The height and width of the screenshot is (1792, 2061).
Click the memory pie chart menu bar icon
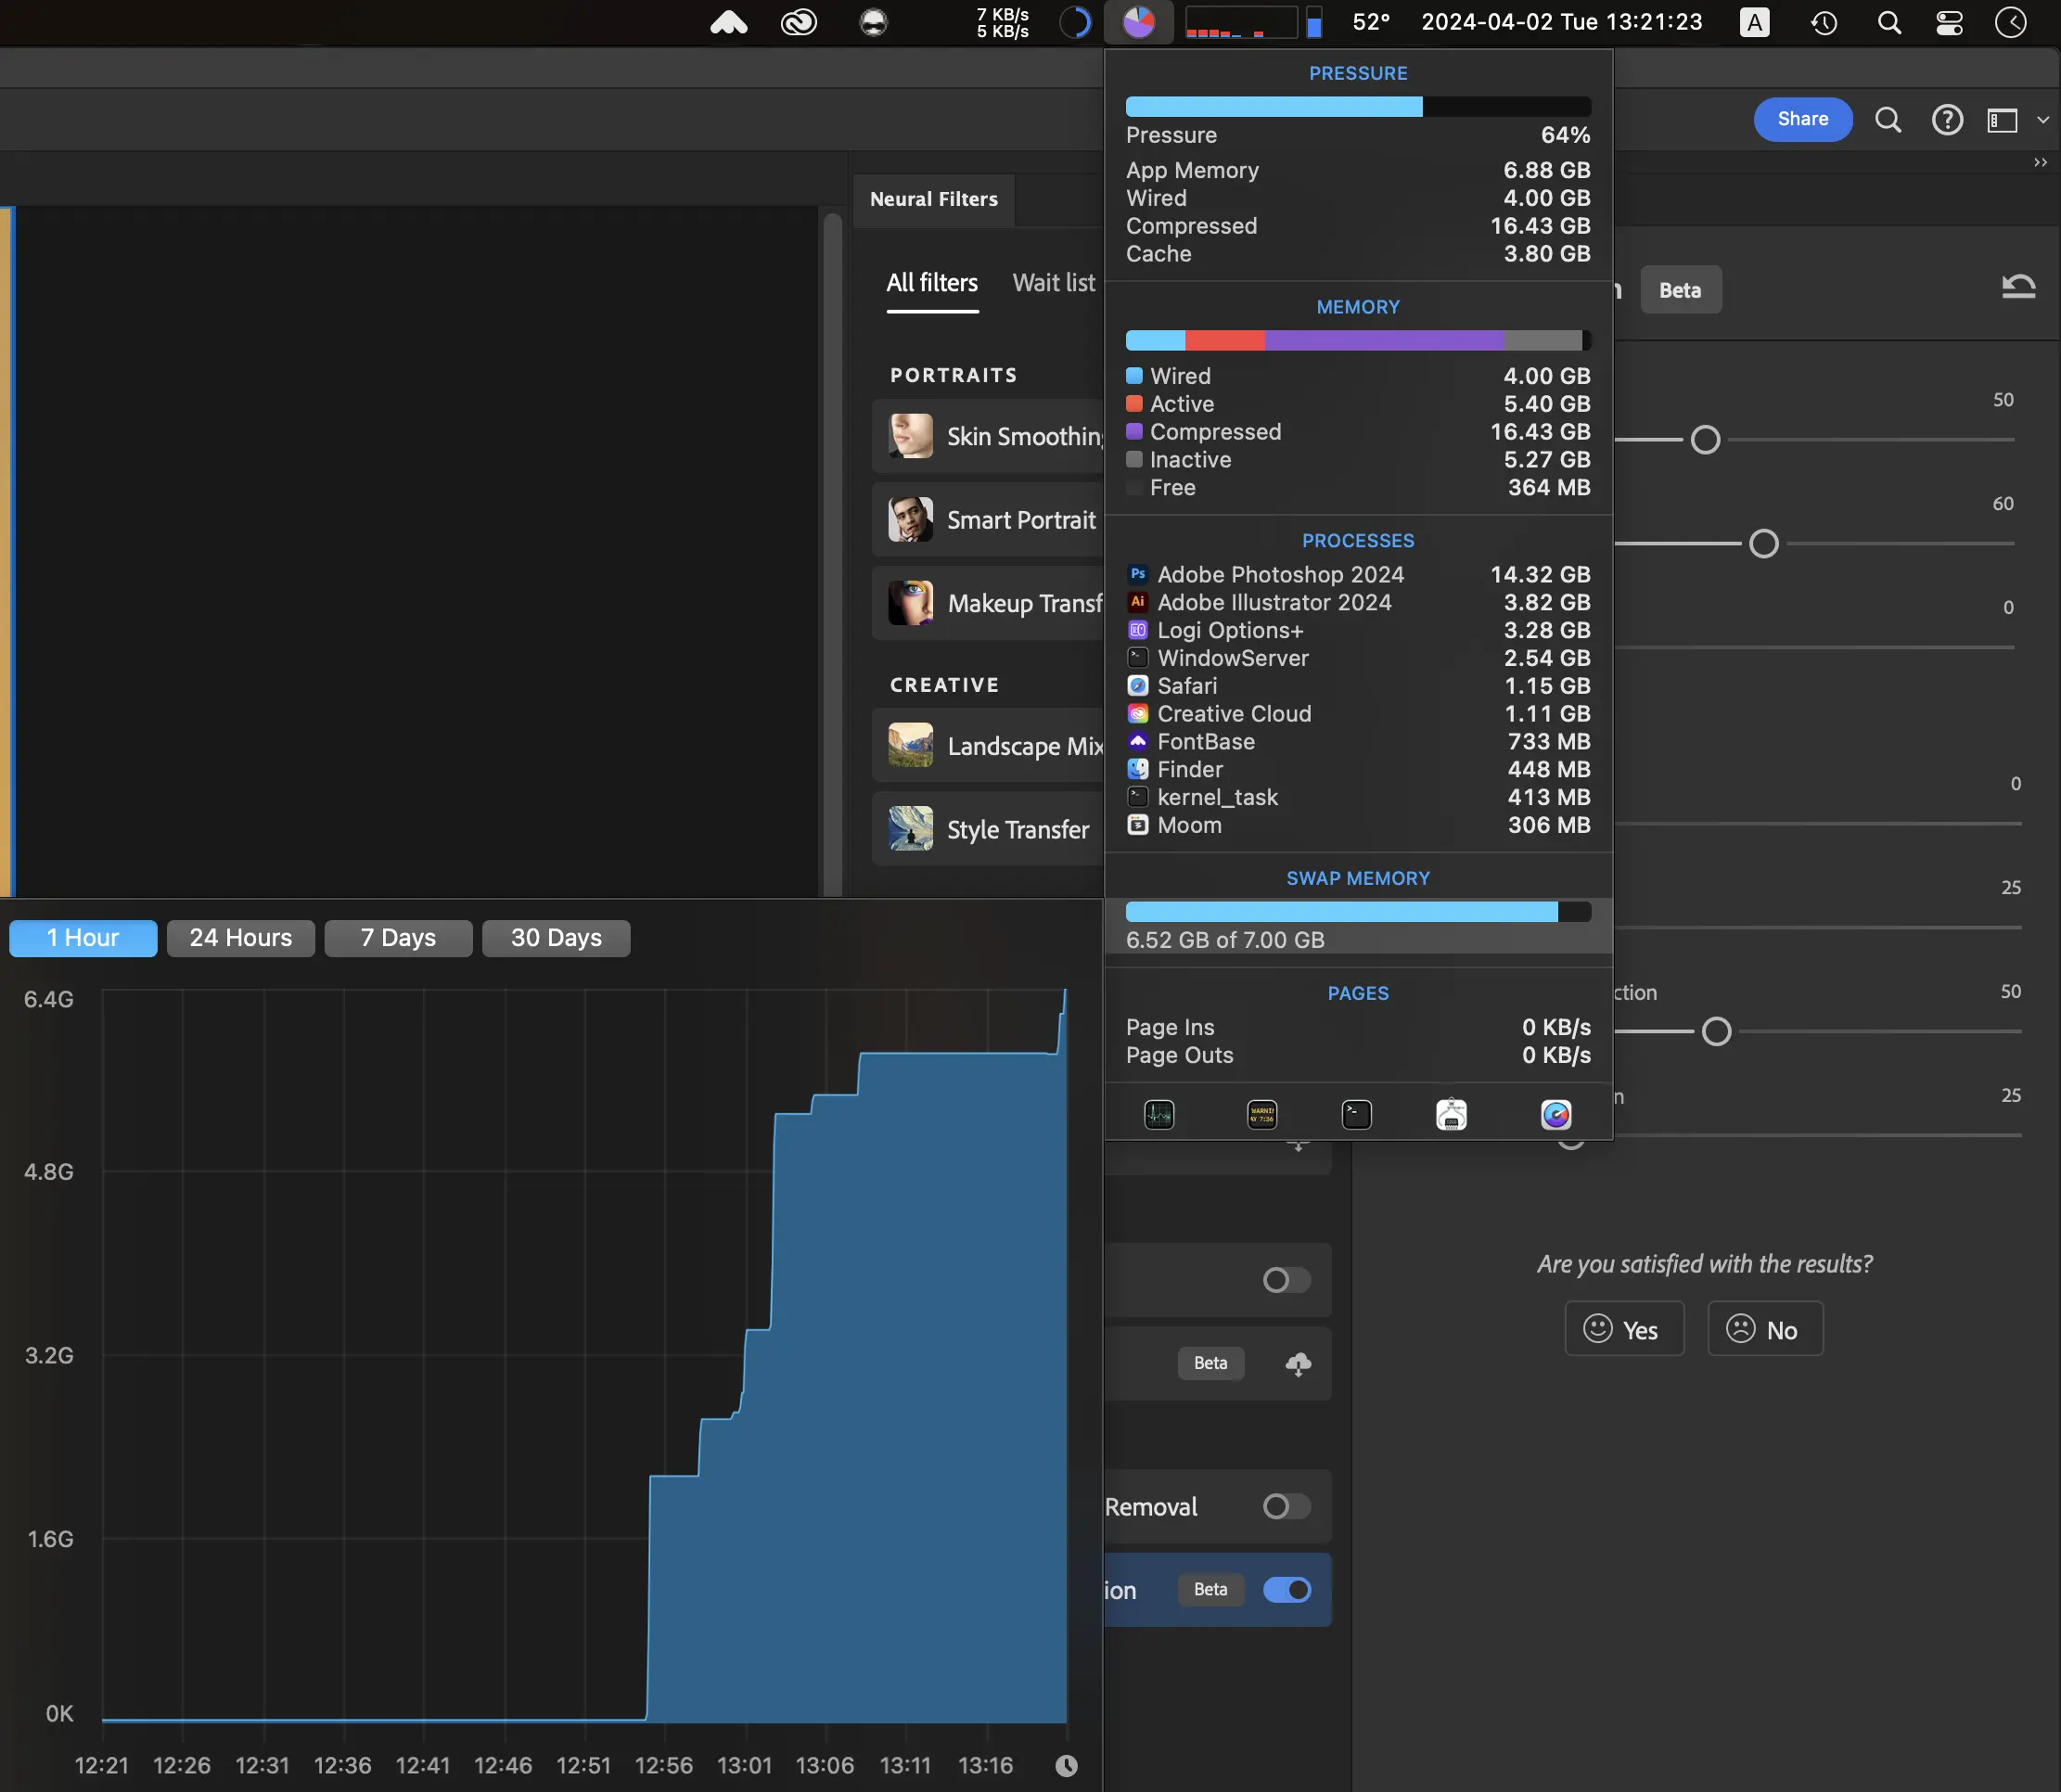click(1138, 22)
